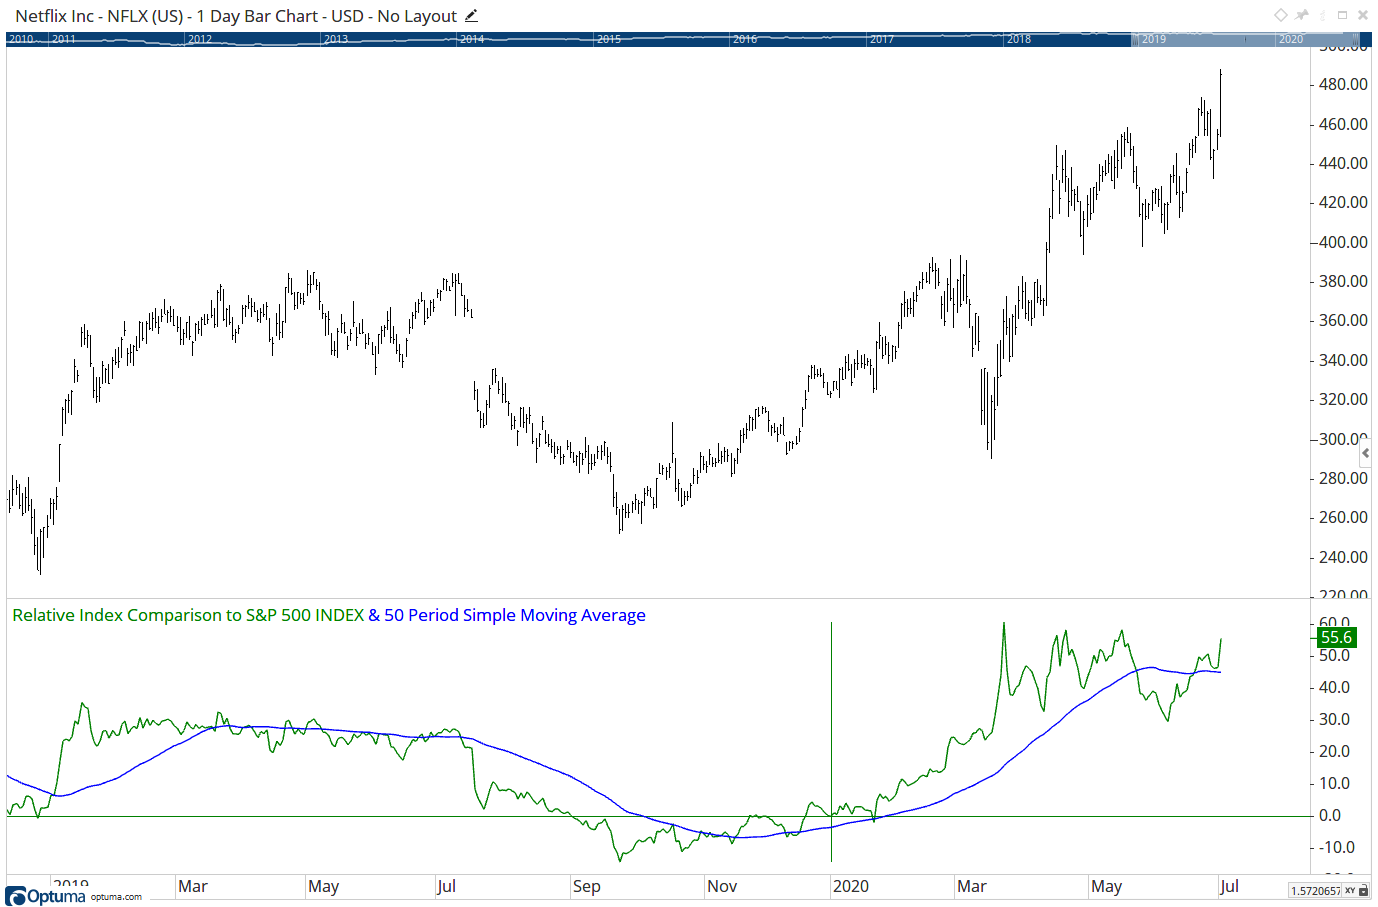1378x907 pixels.
Task: Jump to 2016 in the overview timeline
Action: coord(745,39)
